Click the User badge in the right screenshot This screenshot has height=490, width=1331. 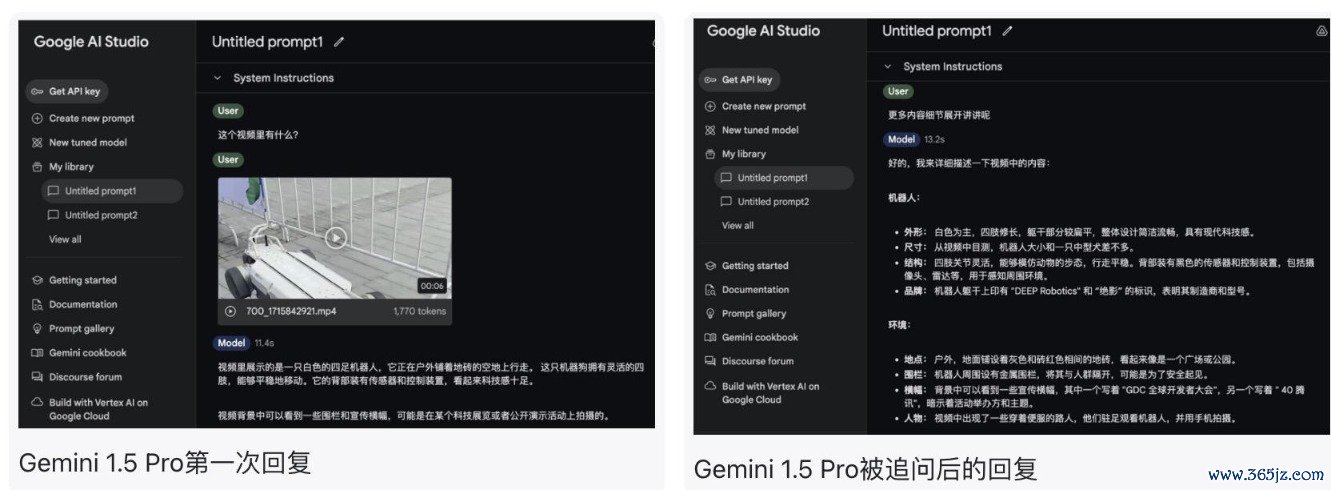898,91
